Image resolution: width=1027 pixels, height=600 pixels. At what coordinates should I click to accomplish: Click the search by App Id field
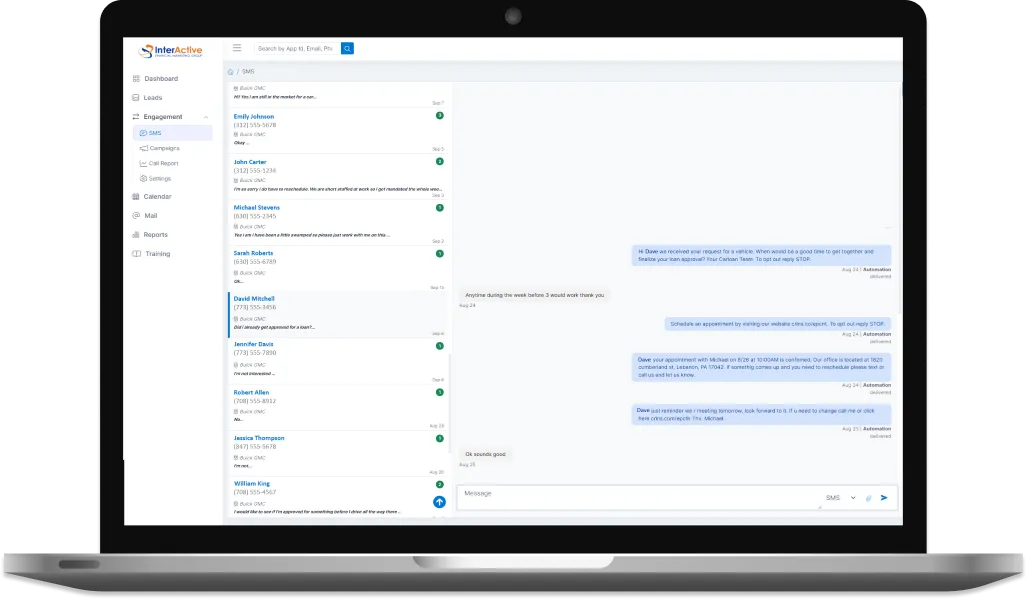[297, 48]
